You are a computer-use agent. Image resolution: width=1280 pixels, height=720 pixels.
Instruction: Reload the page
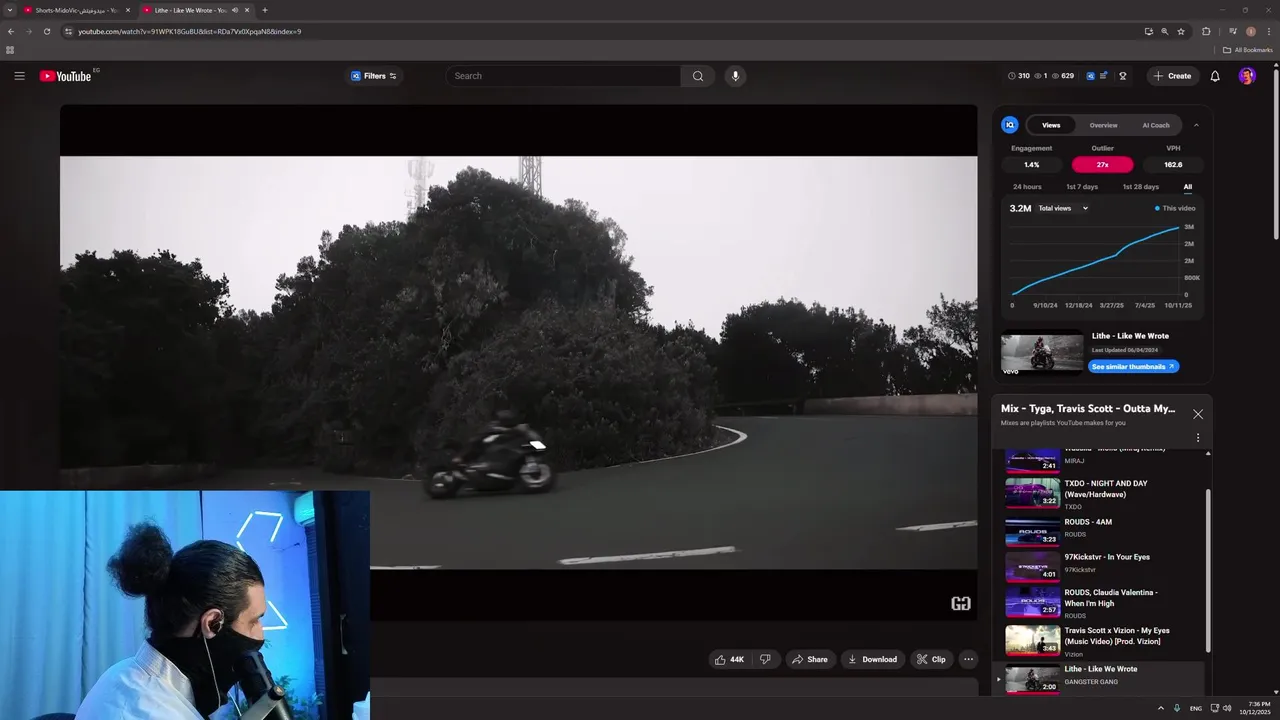pyautogui.click(x=47, y=31)
